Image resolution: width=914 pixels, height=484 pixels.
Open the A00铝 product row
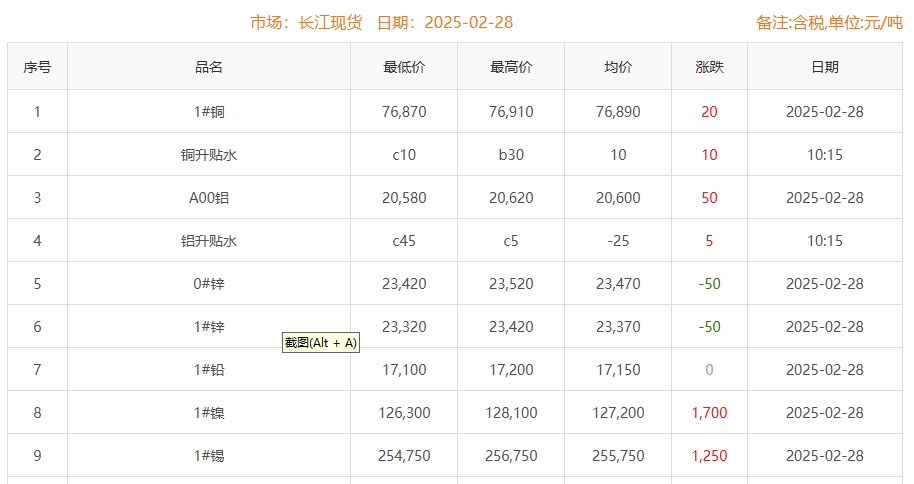click(x=209, y=198)
